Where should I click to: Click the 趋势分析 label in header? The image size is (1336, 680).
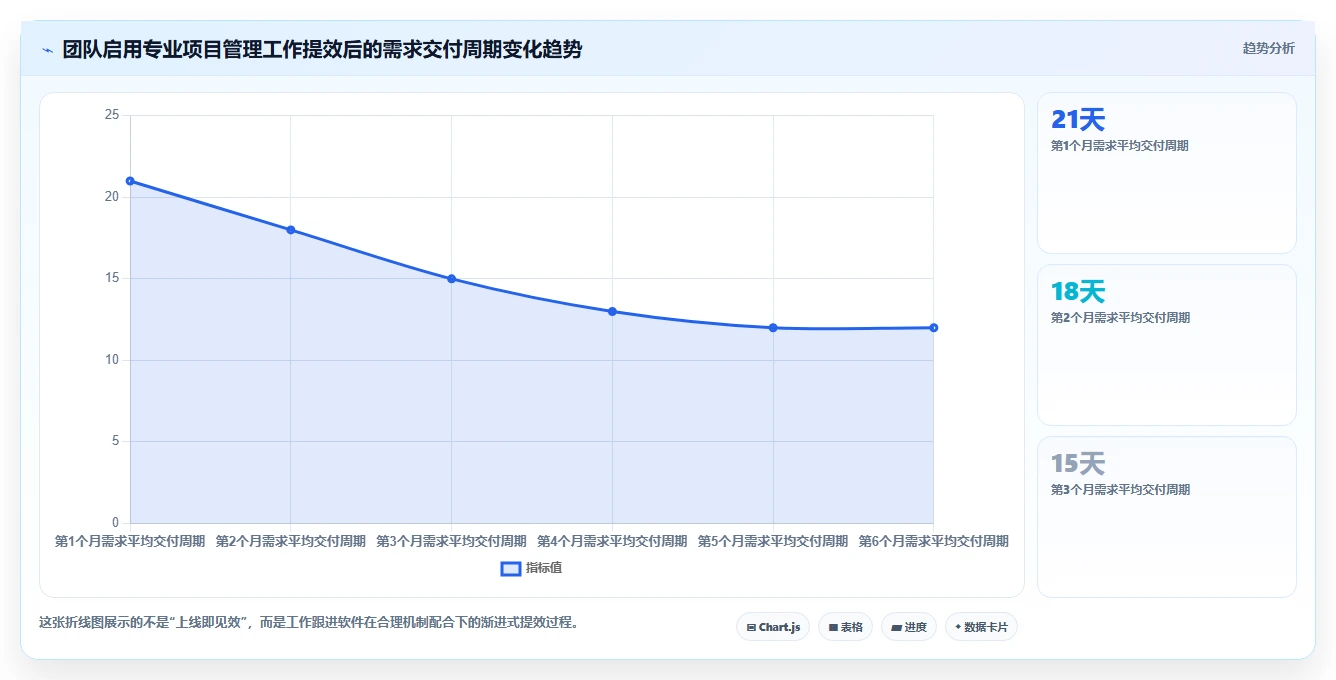pos(1268,48)
